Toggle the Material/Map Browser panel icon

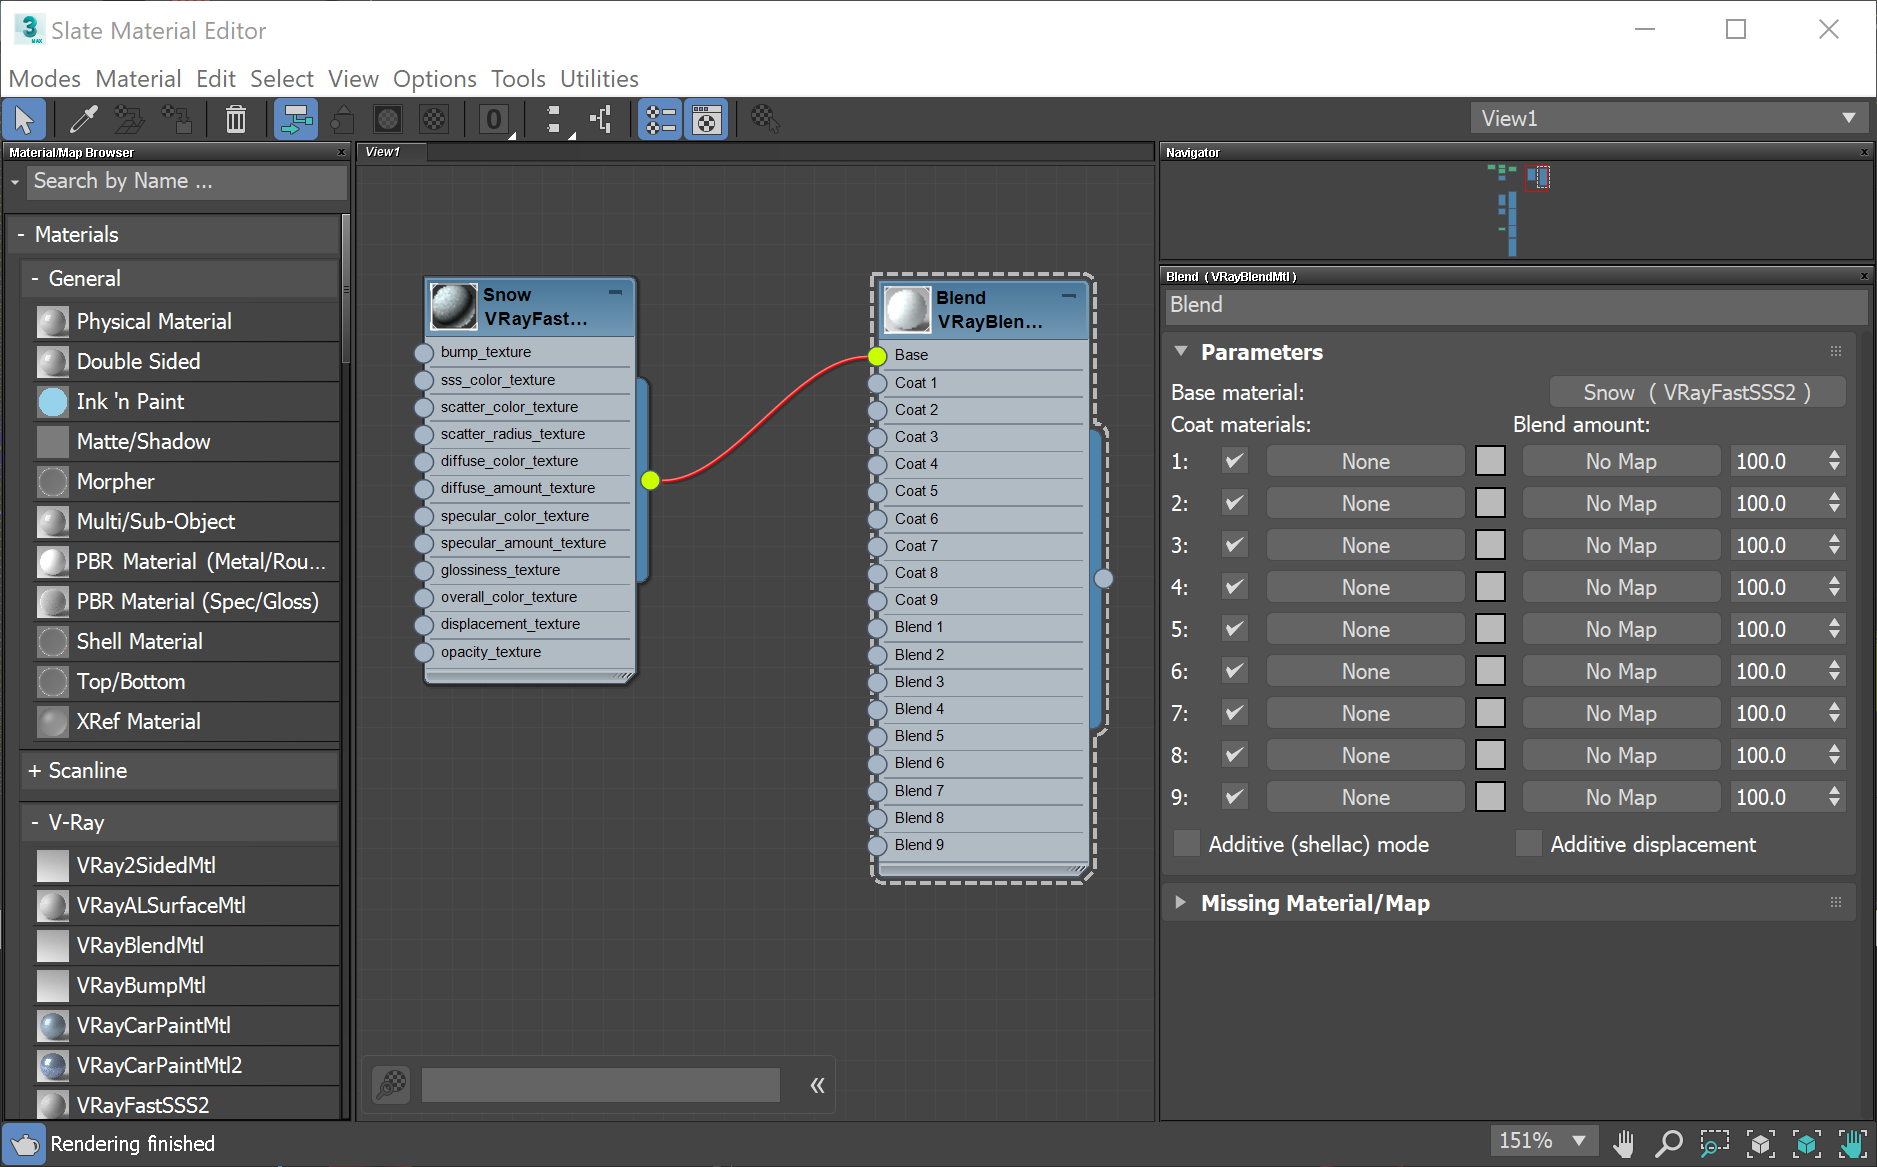659,119
